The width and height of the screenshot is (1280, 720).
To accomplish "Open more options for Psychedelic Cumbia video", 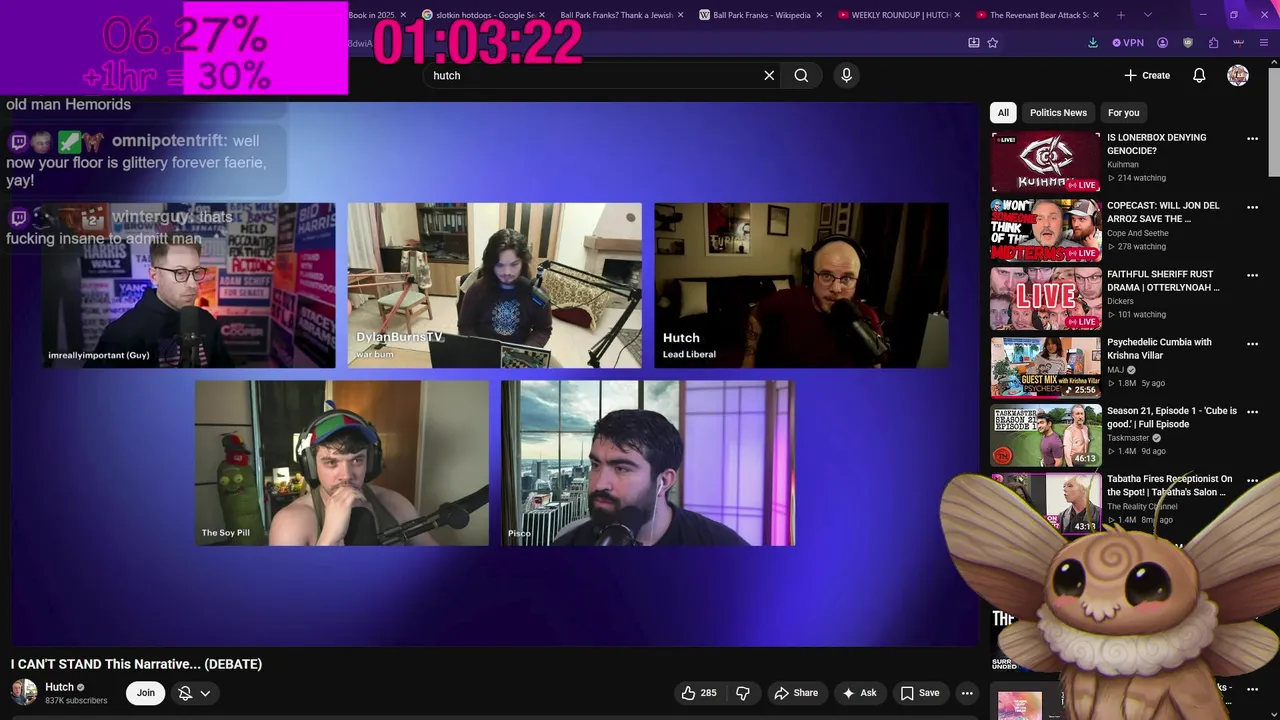I will (x=1252, y=343).
